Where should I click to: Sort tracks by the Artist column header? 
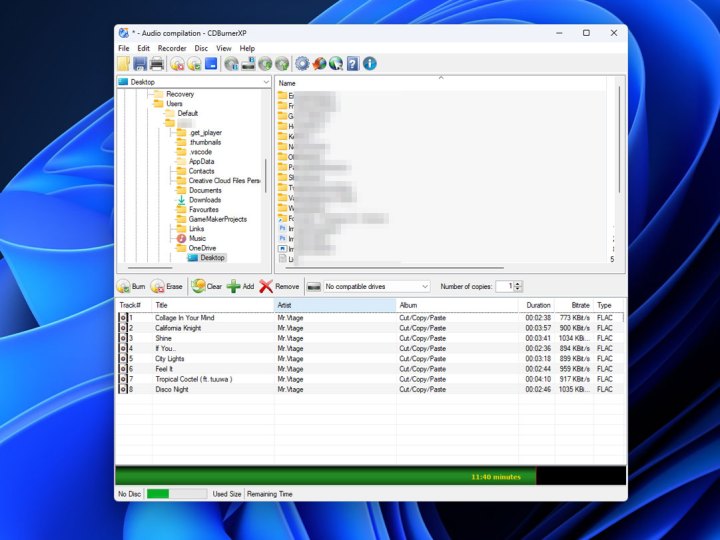coord(335,305)
